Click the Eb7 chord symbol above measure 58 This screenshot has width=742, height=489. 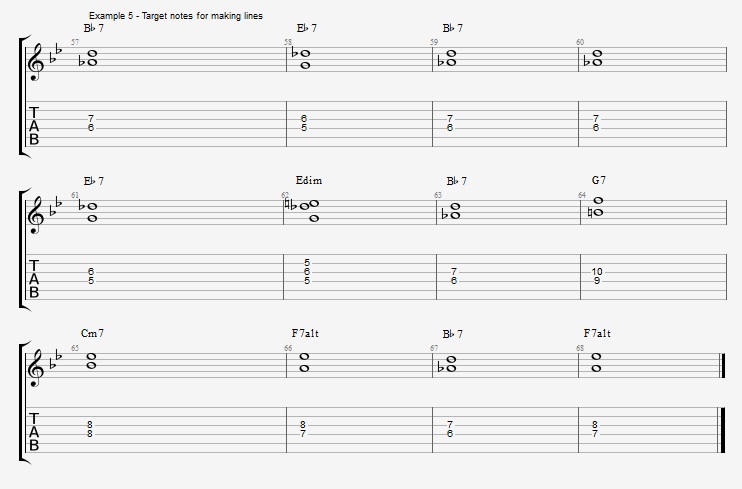307,28
